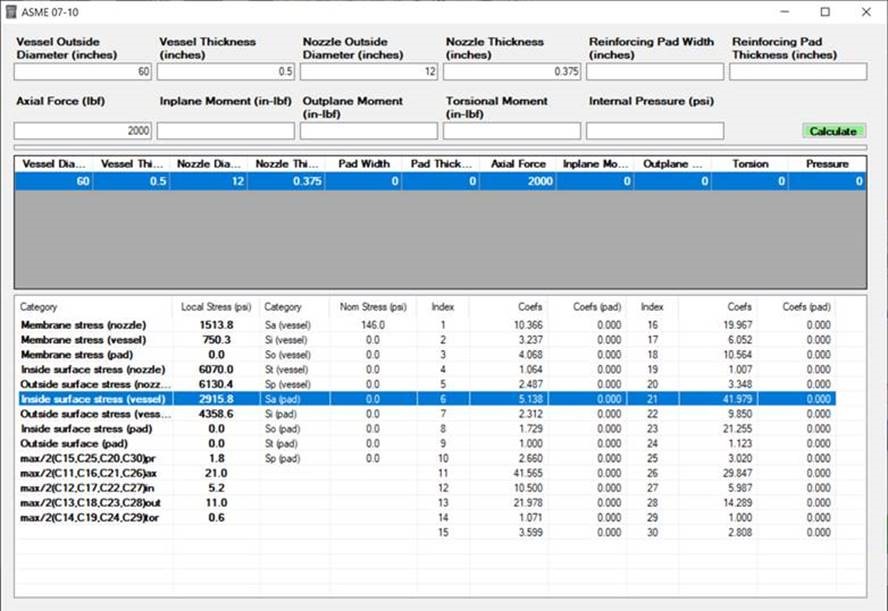Image resolution: width=888 pixels, height=611 pixels.
Task: Click the Inplane Mo... column header
Action: click(595, 164)
